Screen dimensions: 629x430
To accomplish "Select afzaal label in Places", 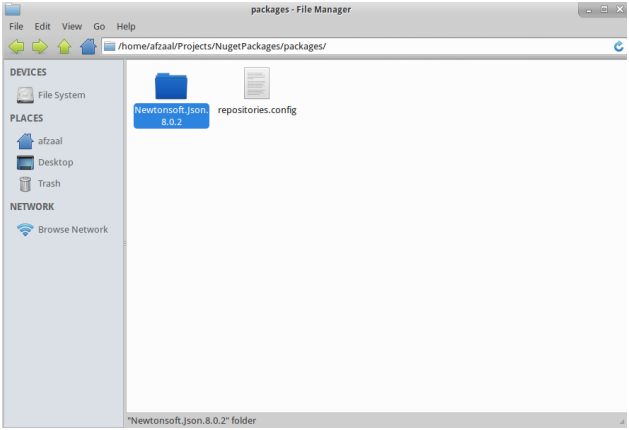I will (x=50, y=141).
